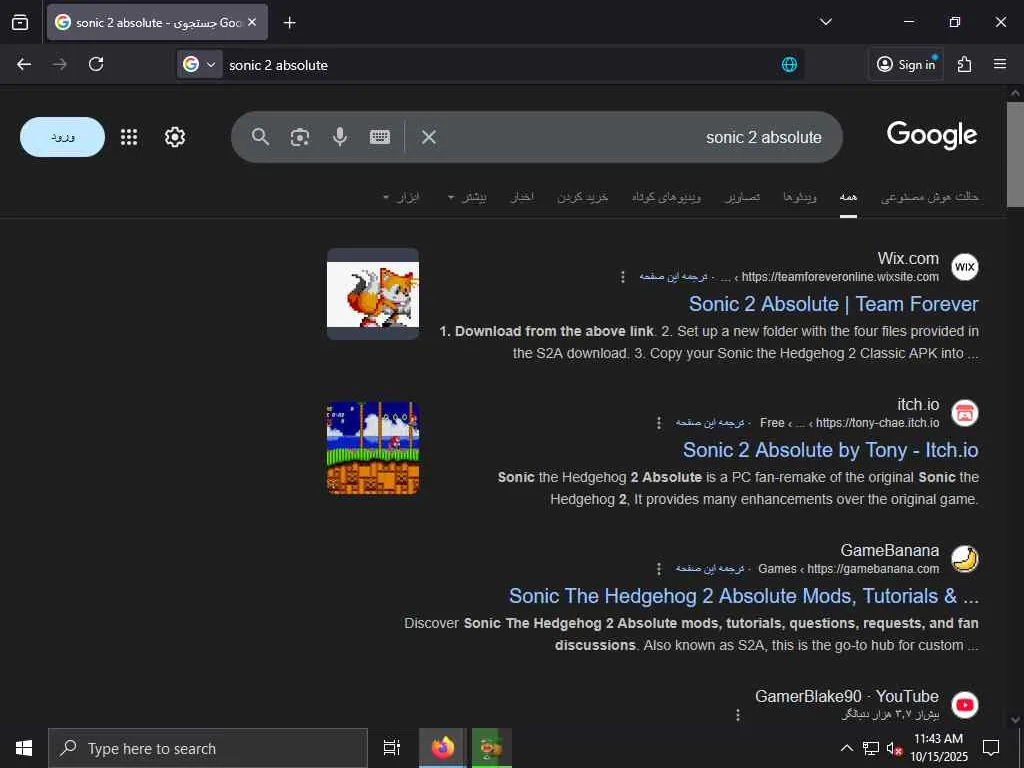This screenshot has height=768, width=1024.
Task: Open the Firefox hamburger menu
Action: [x=1000, y=64]
